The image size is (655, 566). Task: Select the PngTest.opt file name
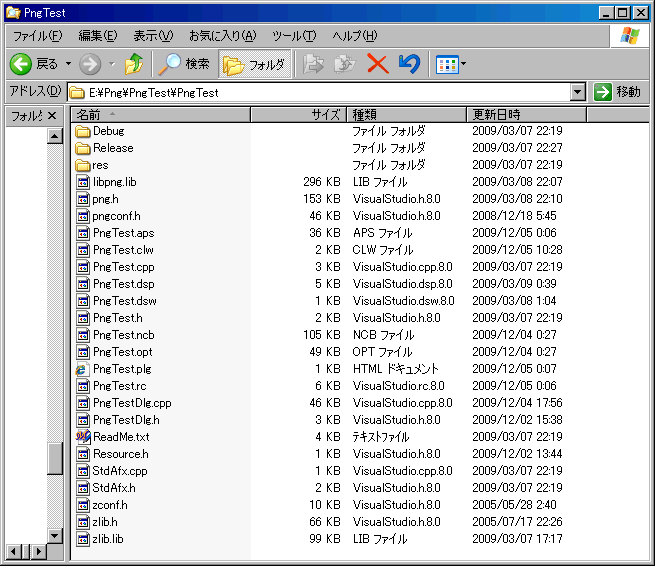click(123, 352)
